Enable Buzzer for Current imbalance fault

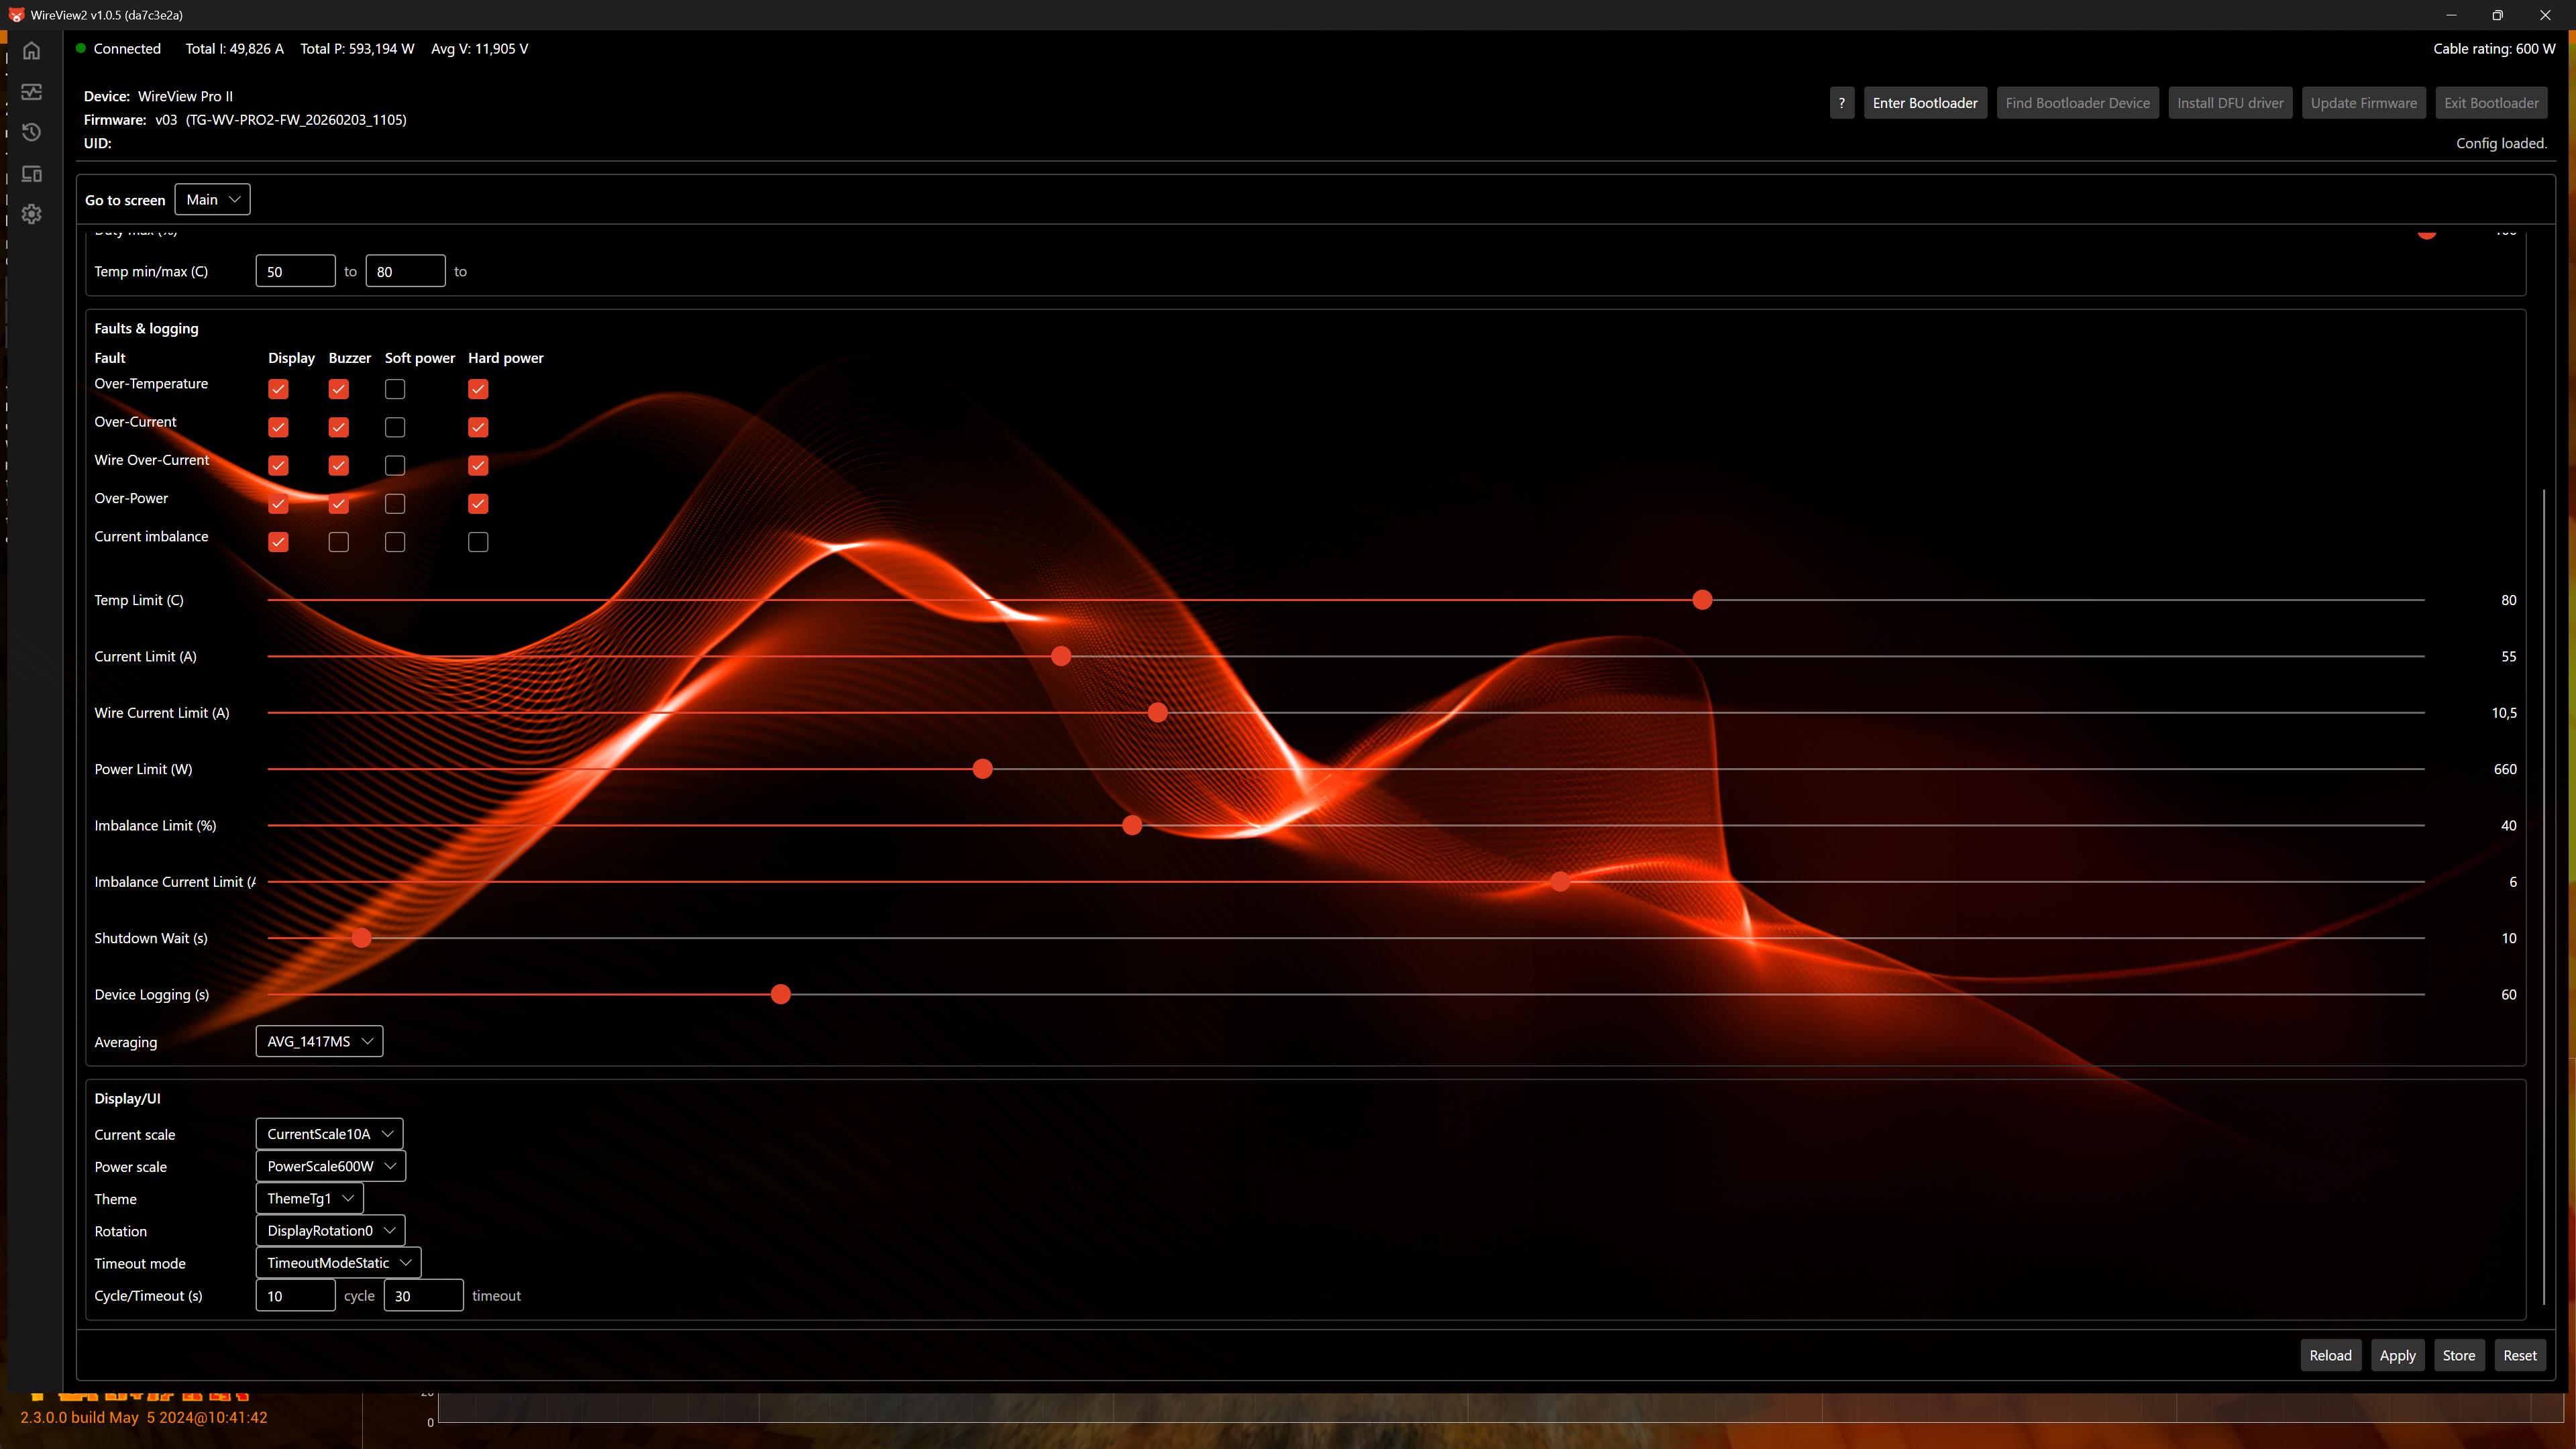339,542
